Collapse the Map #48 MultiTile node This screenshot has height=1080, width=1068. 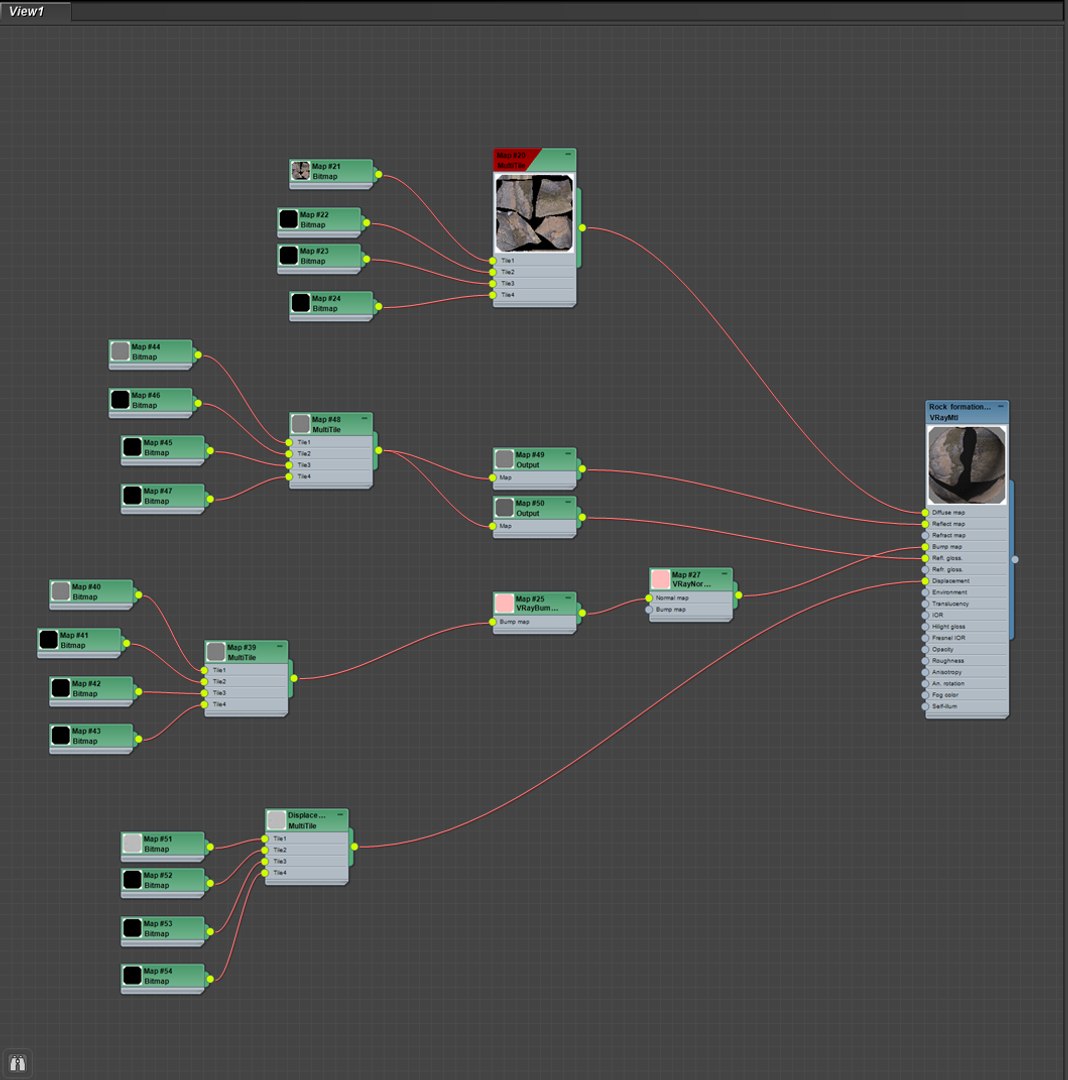click(364, 418)
